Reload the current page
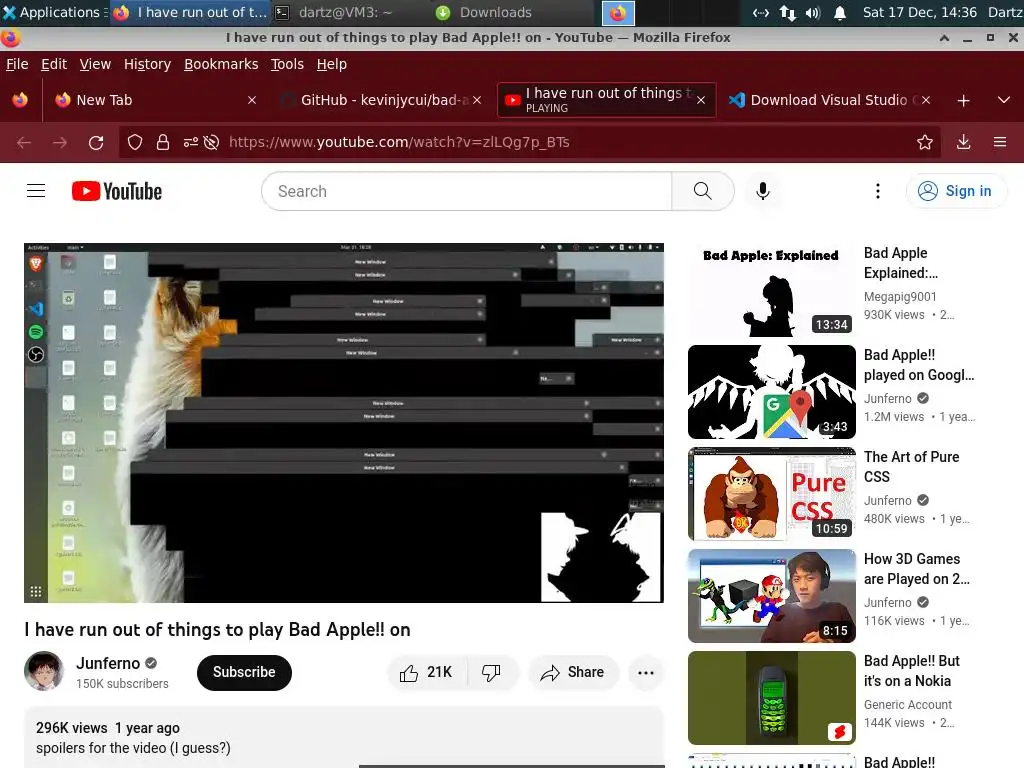 pos(96,142)
